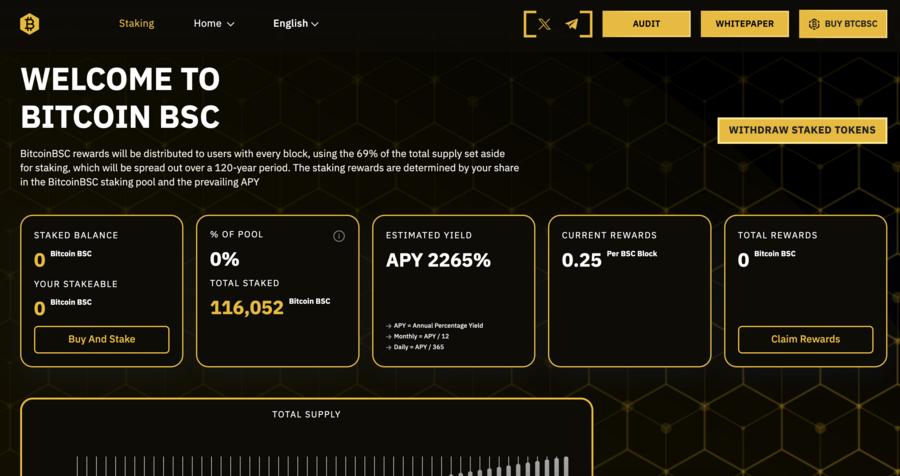The height and width of the screenshot is (476, 900).
Task: Click the AUDIT button
Action: click(646, 24)
